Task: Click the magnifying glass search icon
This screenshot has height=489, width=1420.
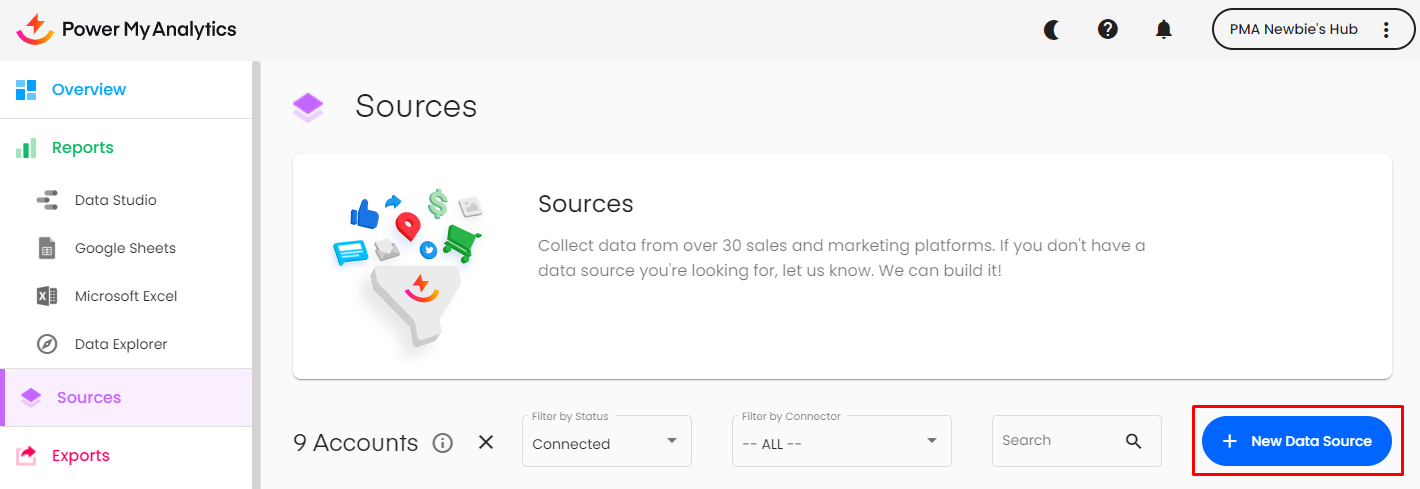Action: coord(1133,441)
